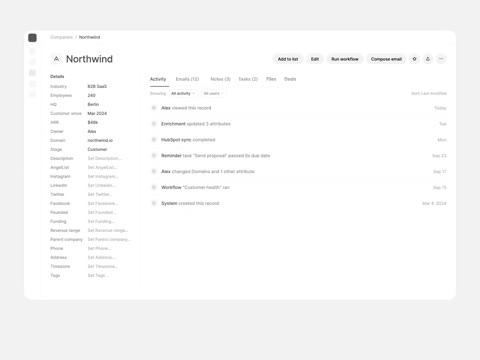Click the Edit button
Image resolution: width=480 pixels, height=360 pixels.
coord(315,59)
